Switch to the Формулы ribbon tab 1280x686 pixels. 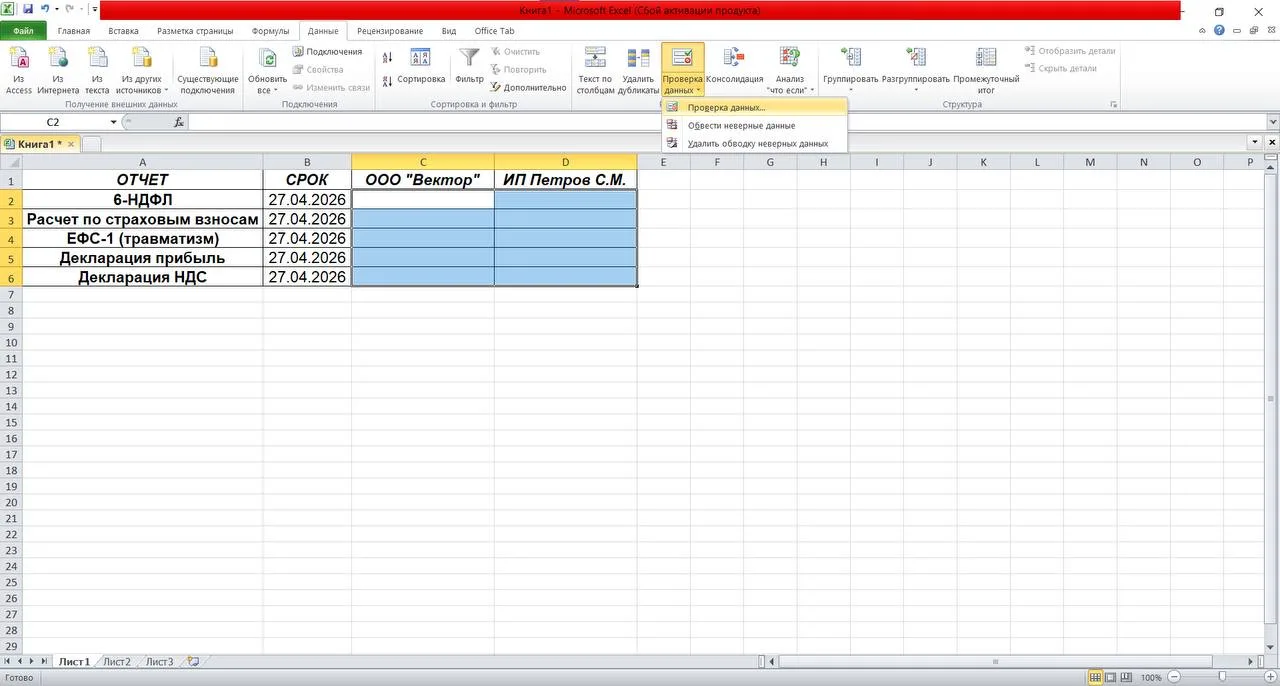270,31
